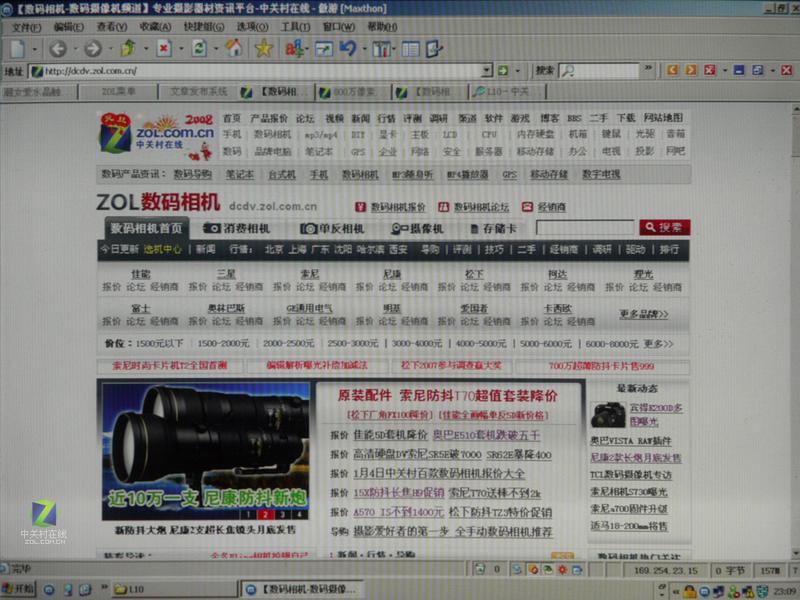Switch to the previous tab with orange left arrow
The height and width of the screenshot is (600, 800).
(672, 70)
